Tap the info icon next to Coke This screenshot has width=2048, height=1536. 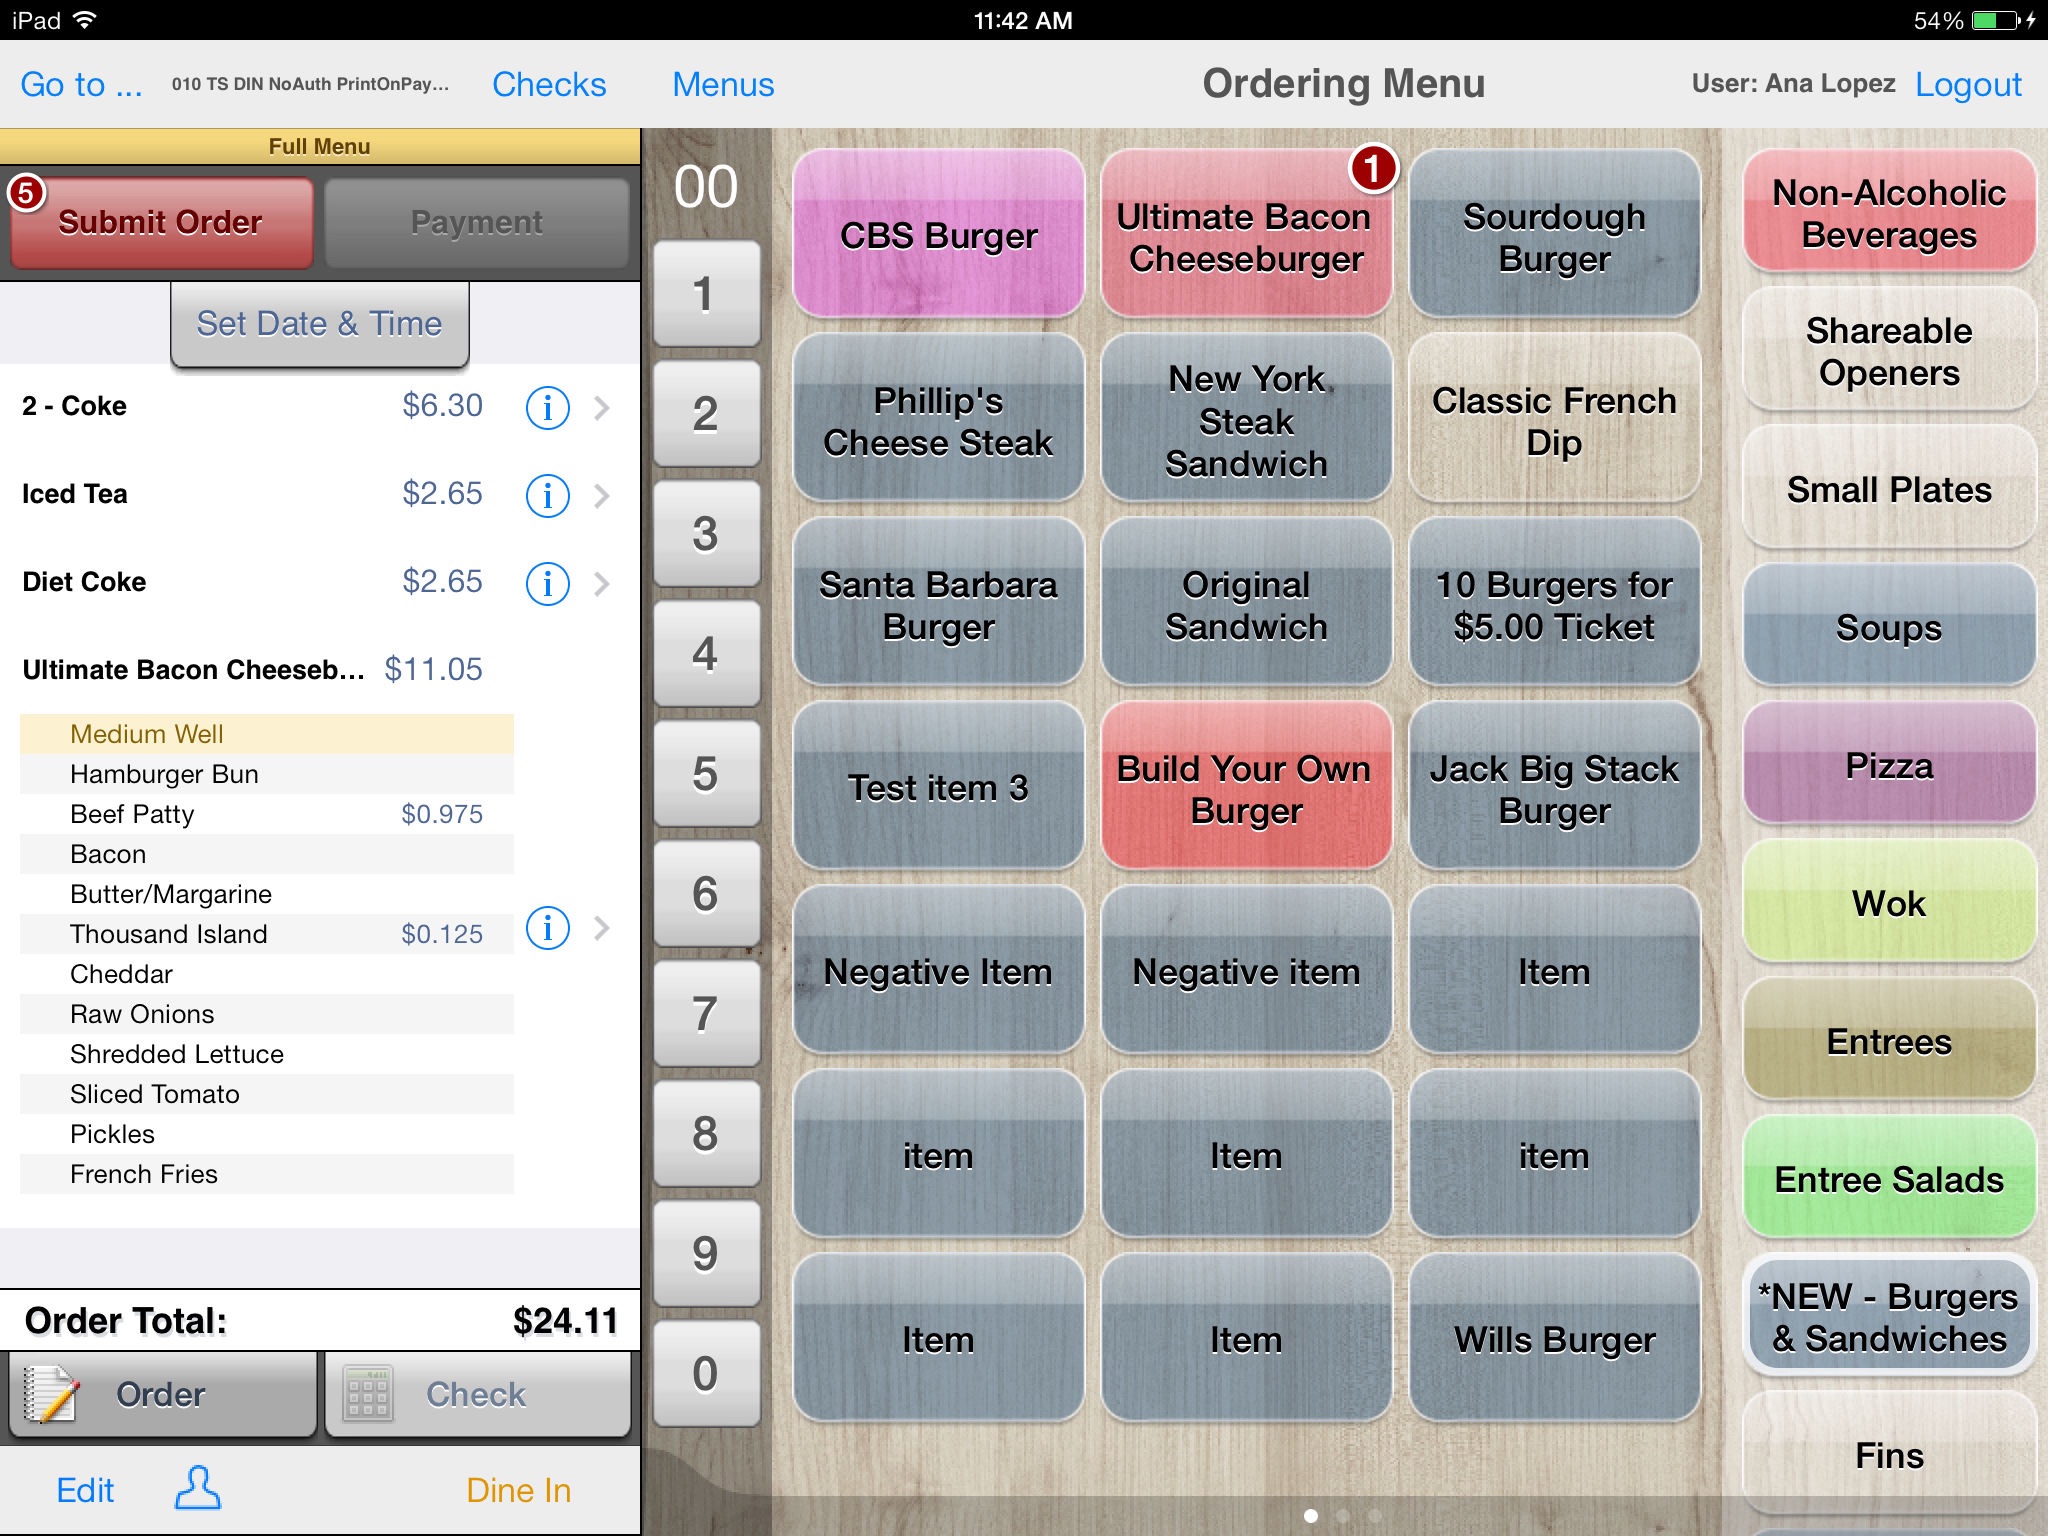tap(547, 405)
